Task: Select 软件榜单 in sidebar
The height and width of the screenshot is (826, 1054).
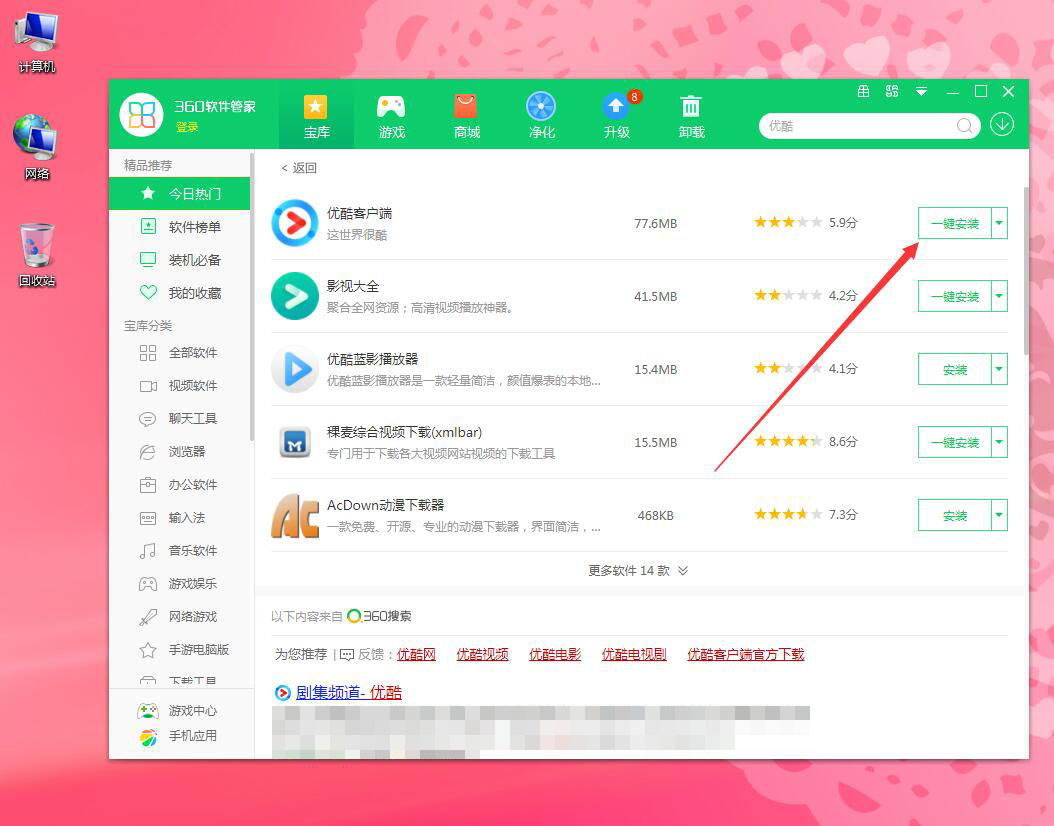Action: pyautogui.click(x=179, y=226)
